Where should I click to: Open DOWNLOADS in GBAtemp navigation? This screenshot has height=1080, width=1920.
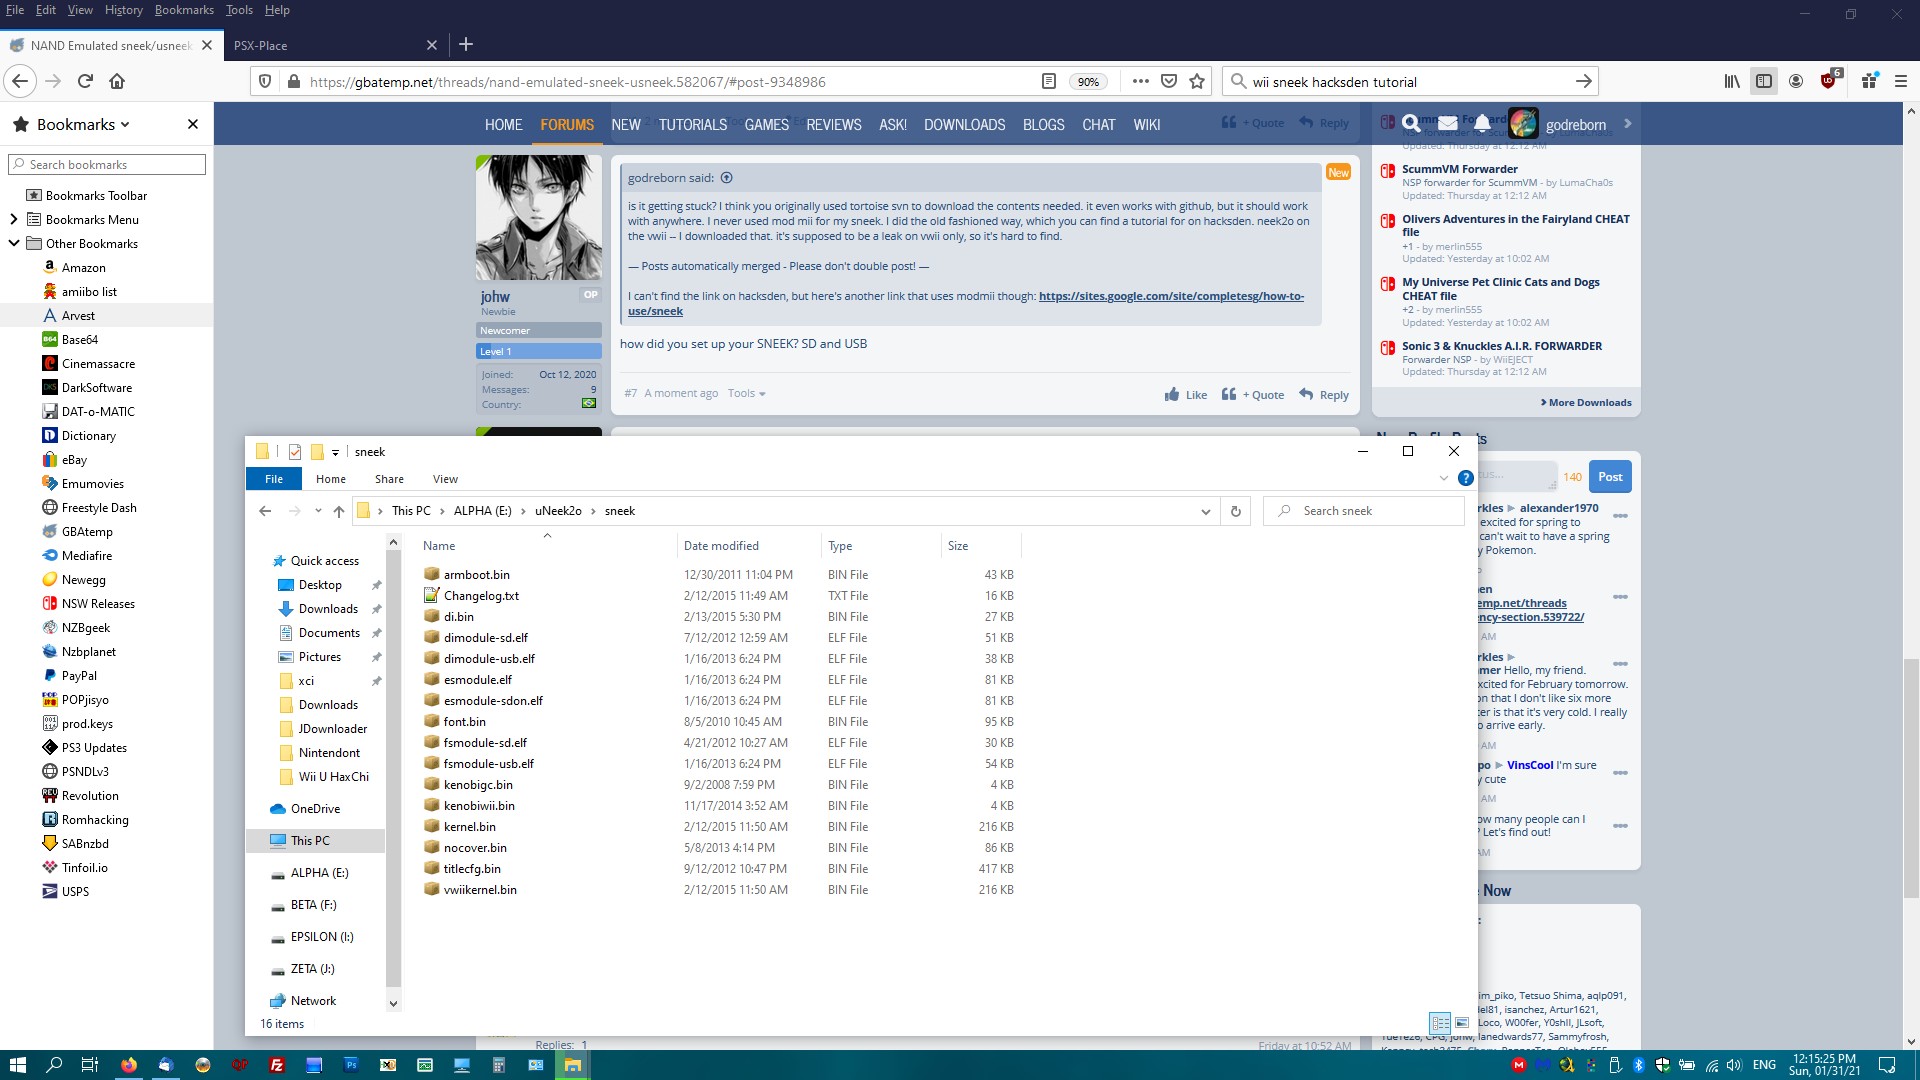(965, 125)
